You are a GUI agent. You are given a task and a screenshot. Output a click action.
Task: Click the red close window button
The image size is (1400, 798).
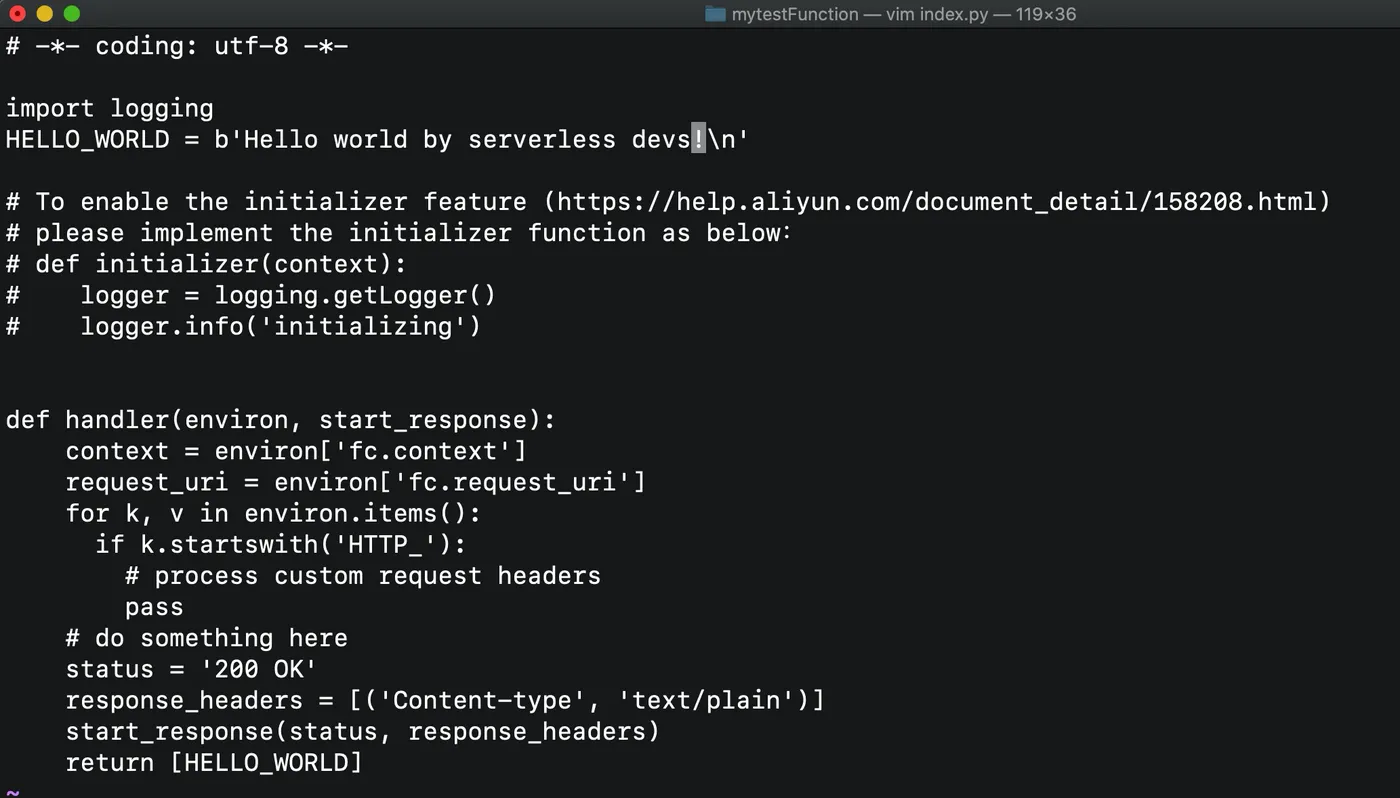(17, 14)
